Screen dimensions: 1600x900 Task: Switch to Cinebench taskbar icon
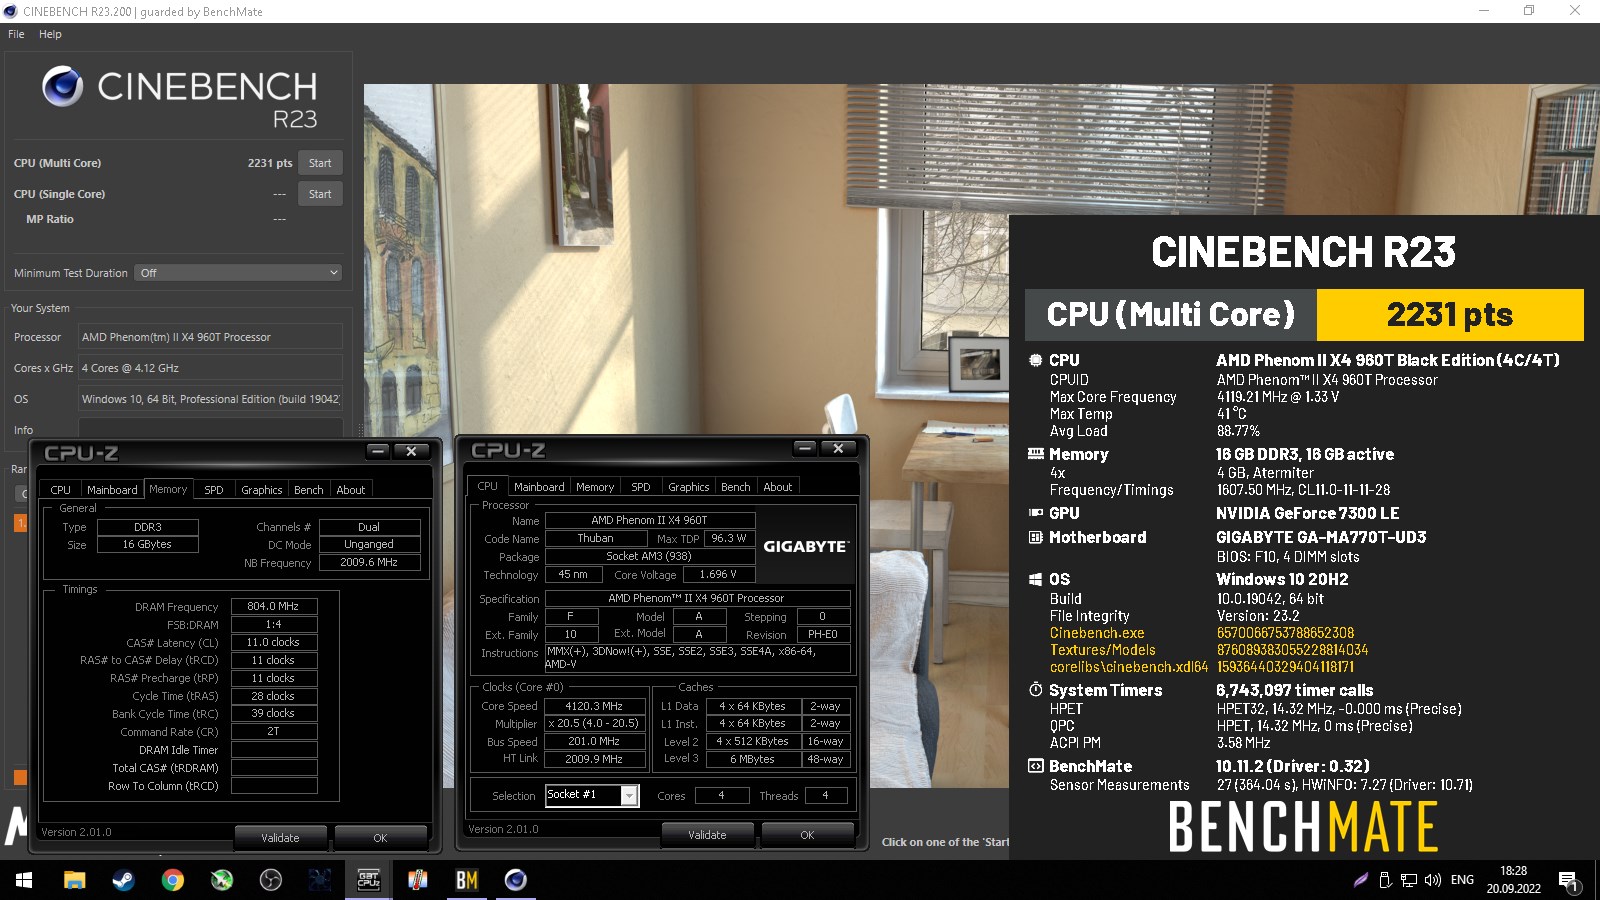516,880
